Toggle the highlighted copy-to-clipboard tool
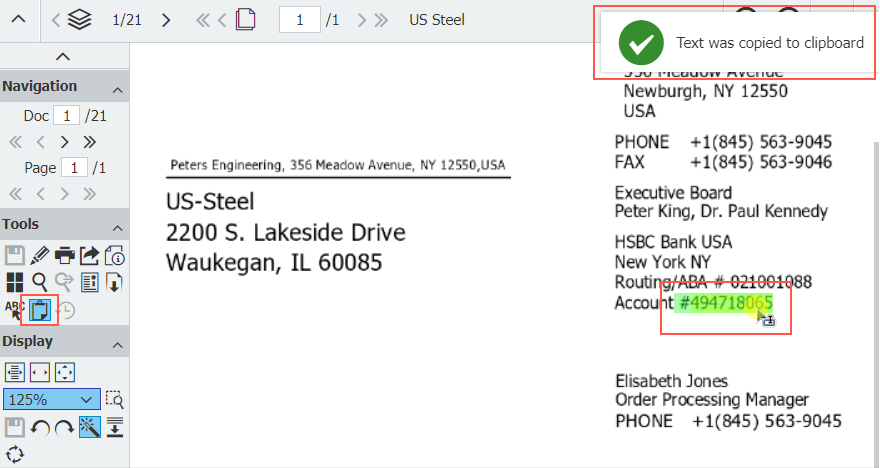This screenshot has width=880, height=468. [39, 310]
